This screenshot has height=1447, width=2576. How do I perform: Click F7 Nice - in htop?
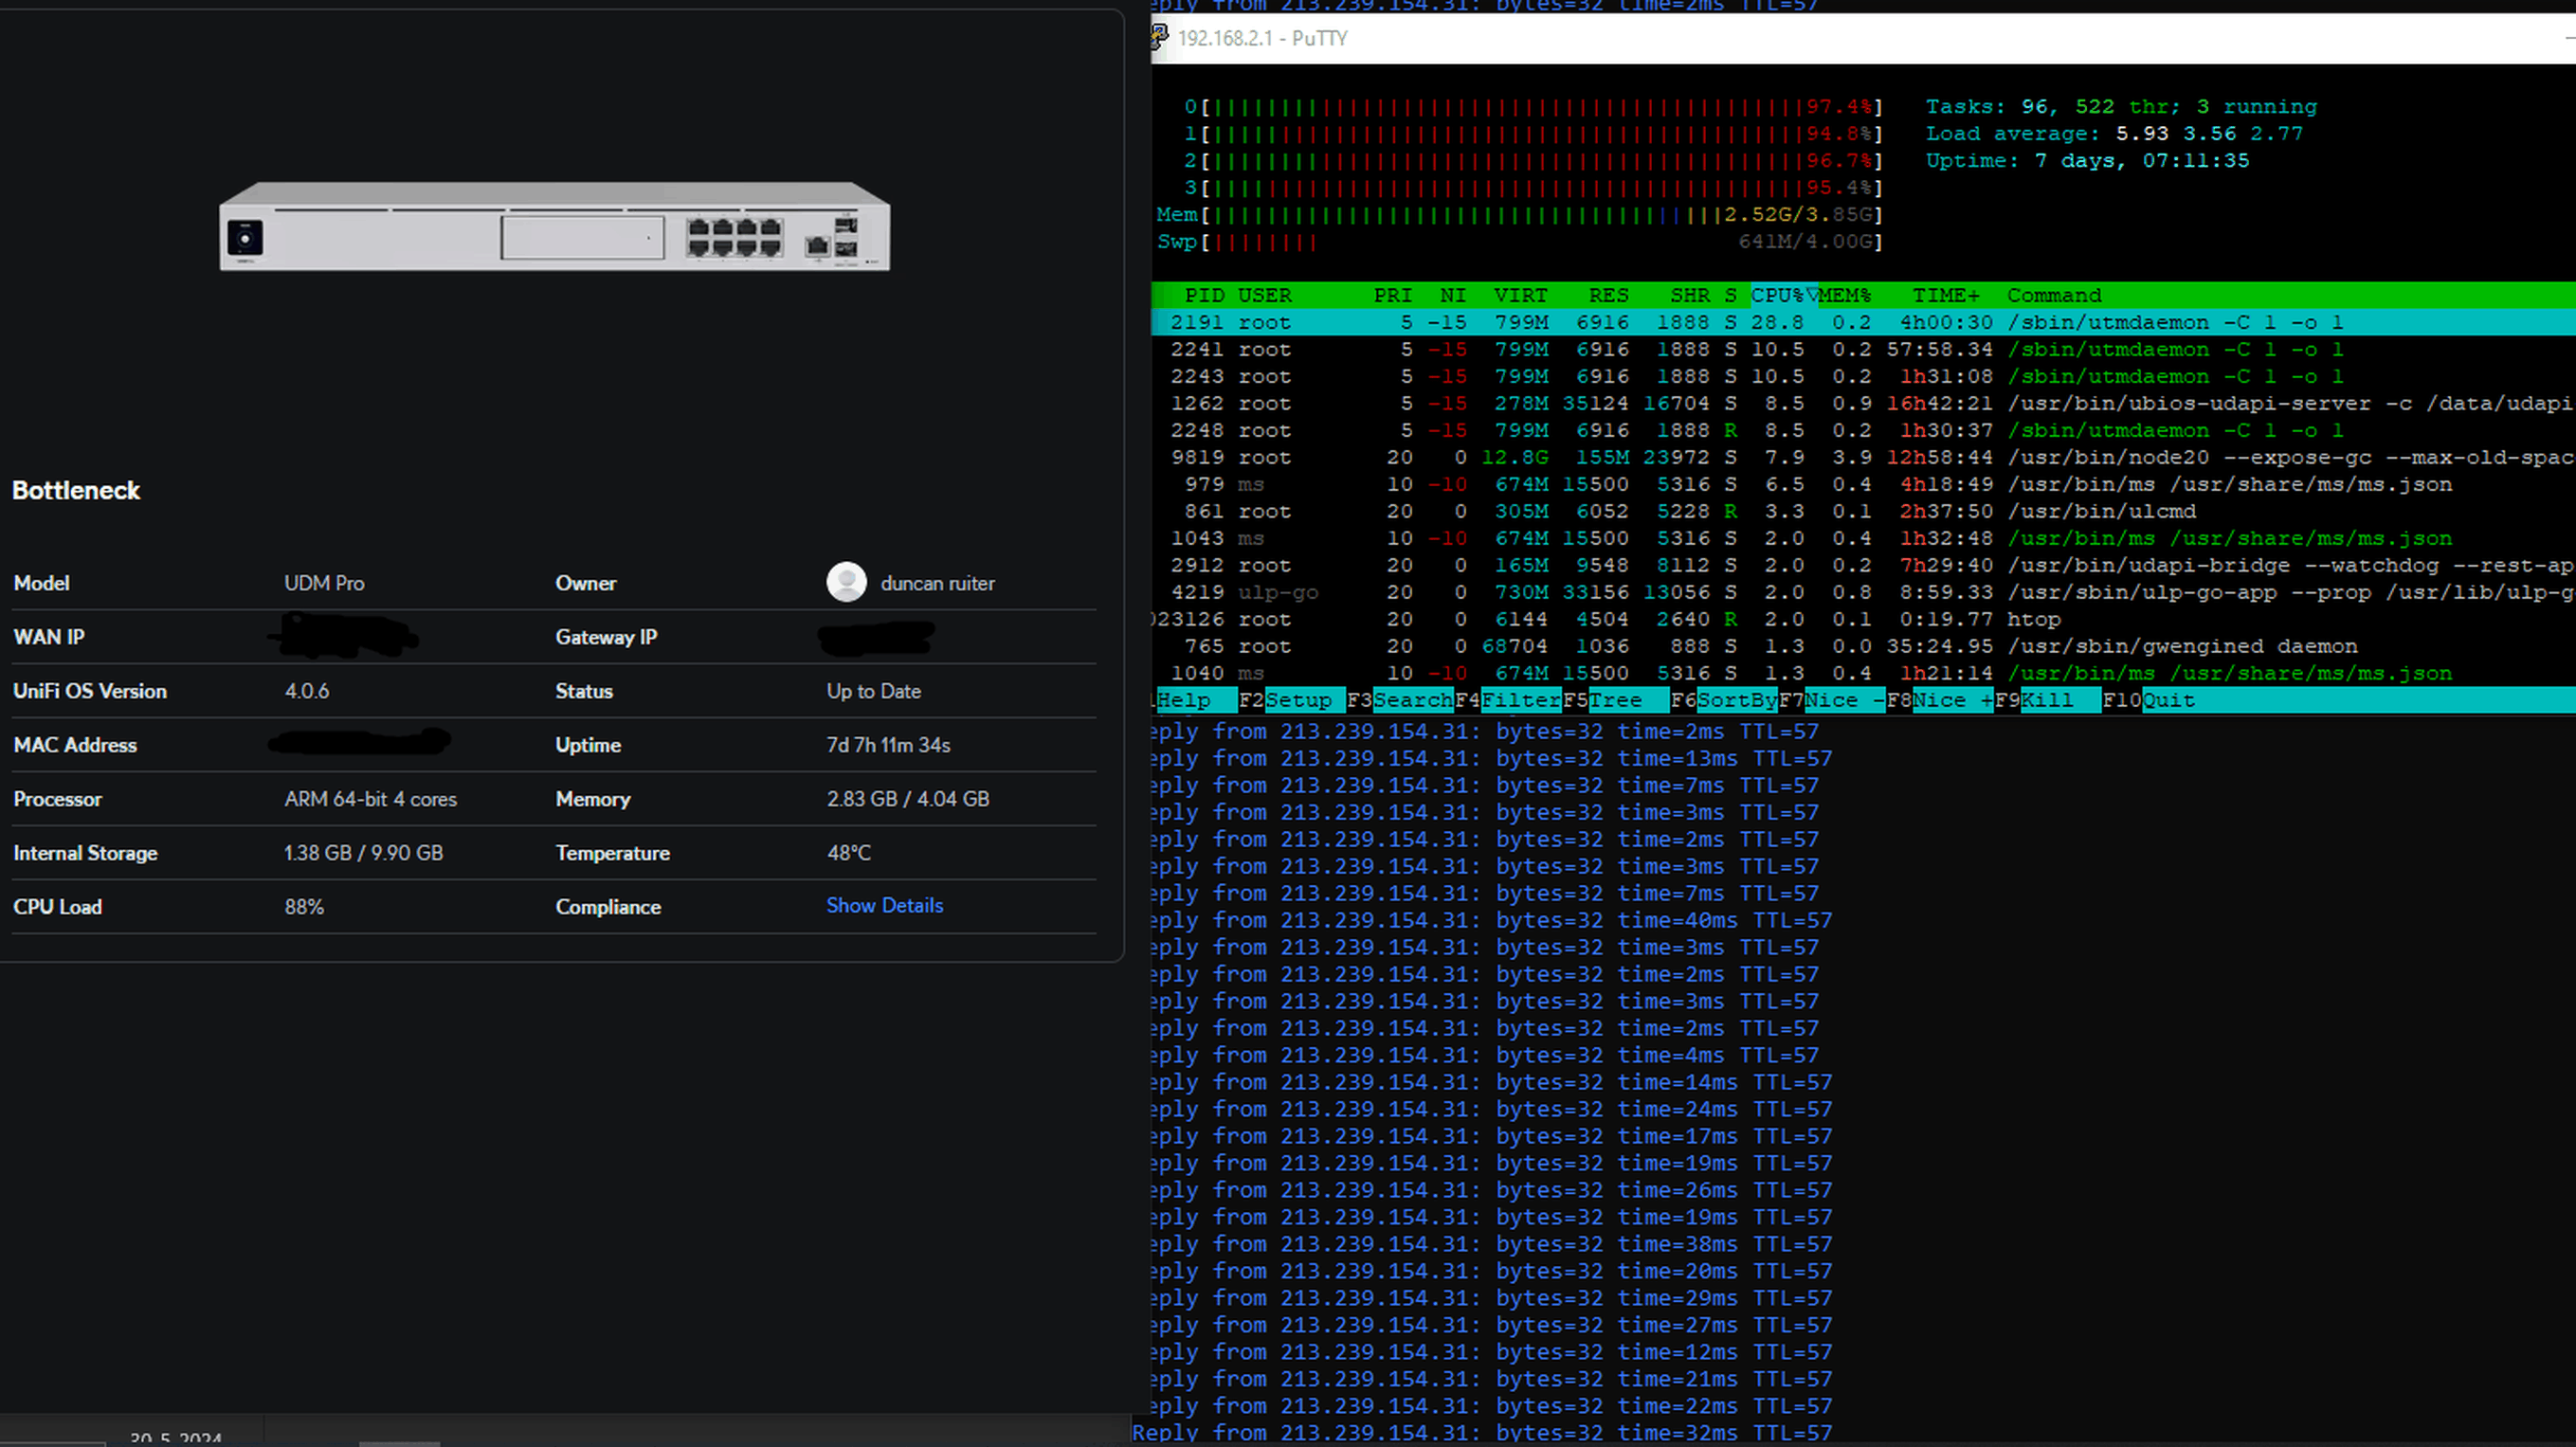pyautogui.click(x=1832, y=700)
